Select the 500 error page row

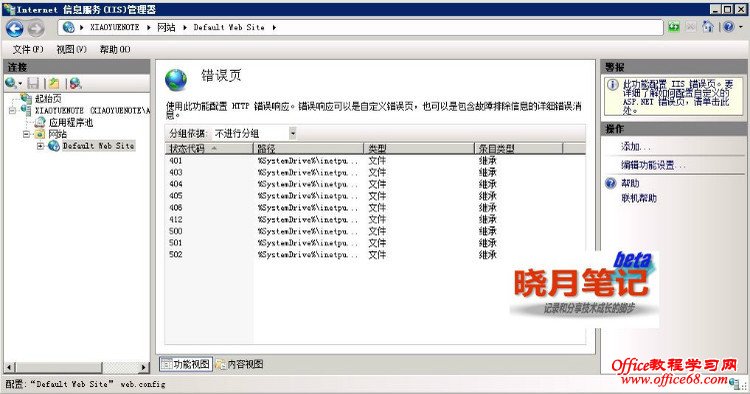point(375,231)
